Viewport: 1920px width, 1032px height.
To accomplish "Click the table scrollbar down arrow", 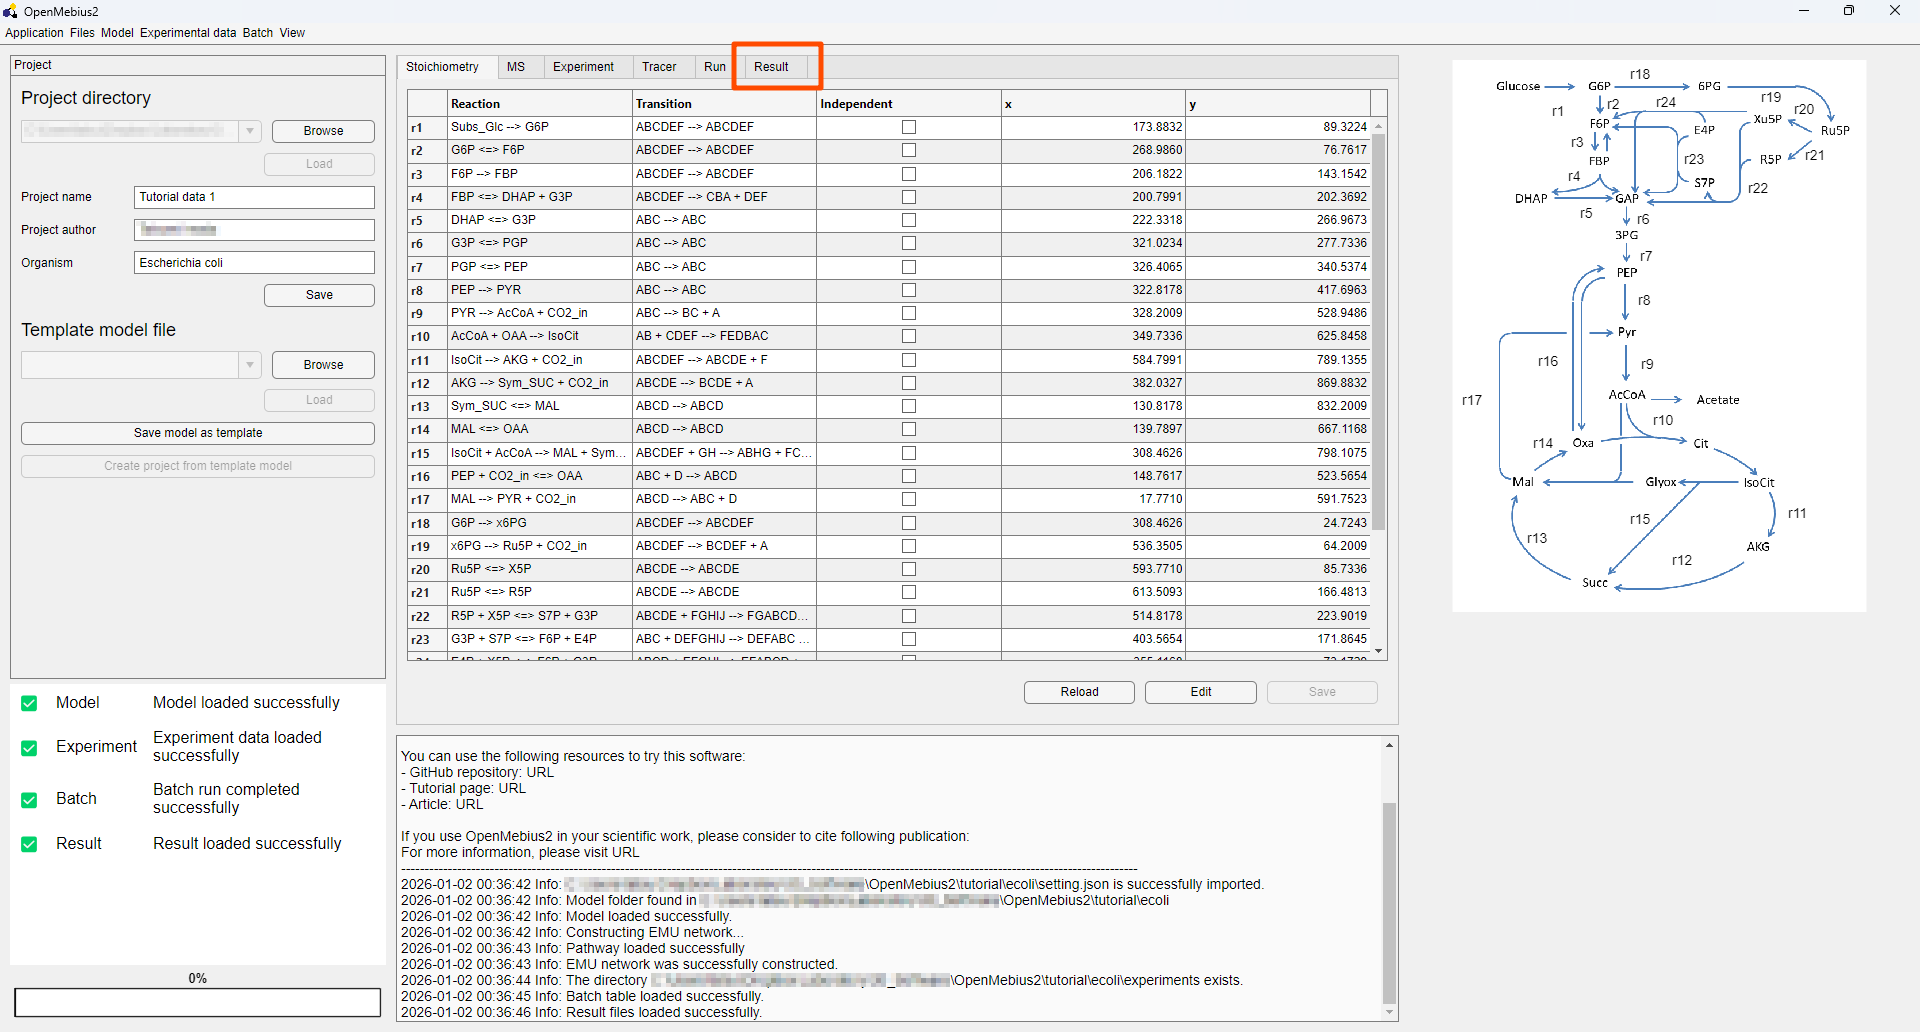I will (x=1379, y=651).
